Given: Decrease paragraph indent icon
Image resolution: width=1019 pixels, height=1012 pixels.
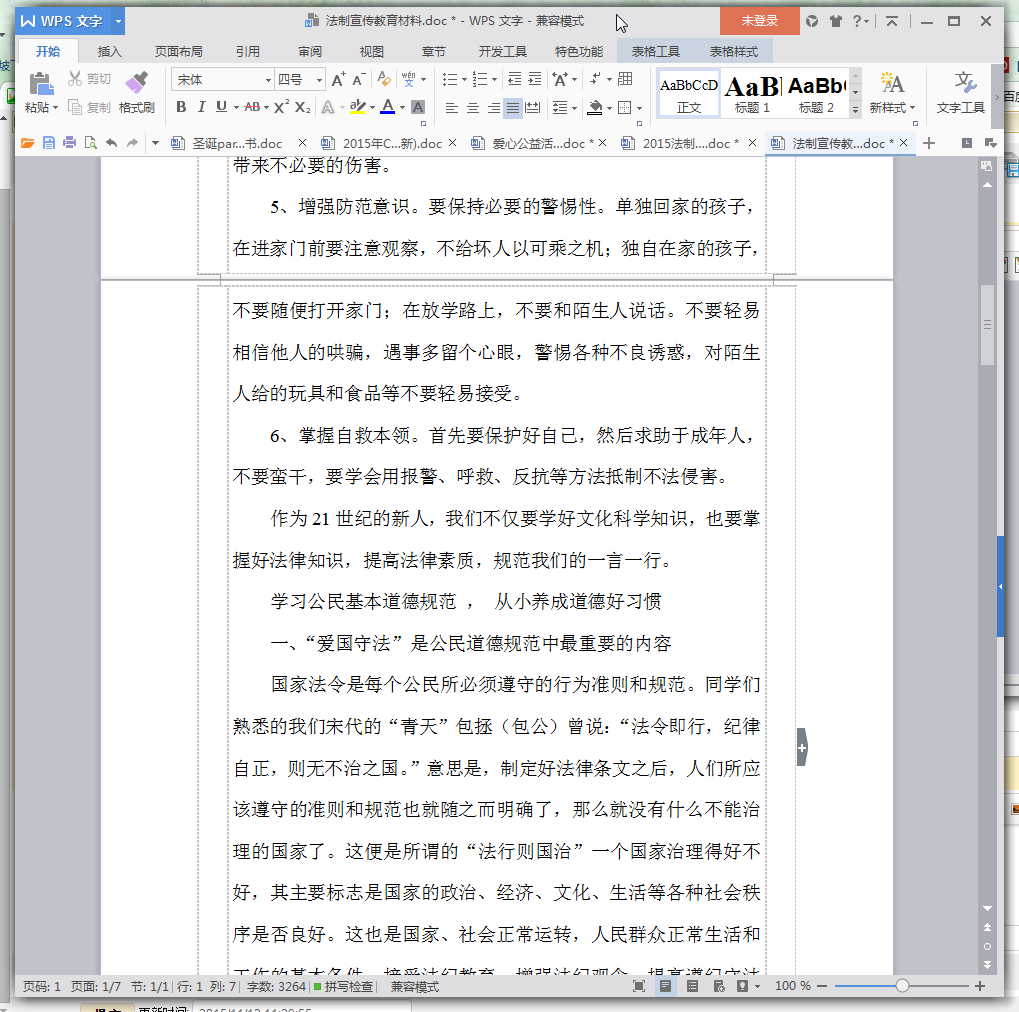Looking at the screenshot, I should pos(514,79).
